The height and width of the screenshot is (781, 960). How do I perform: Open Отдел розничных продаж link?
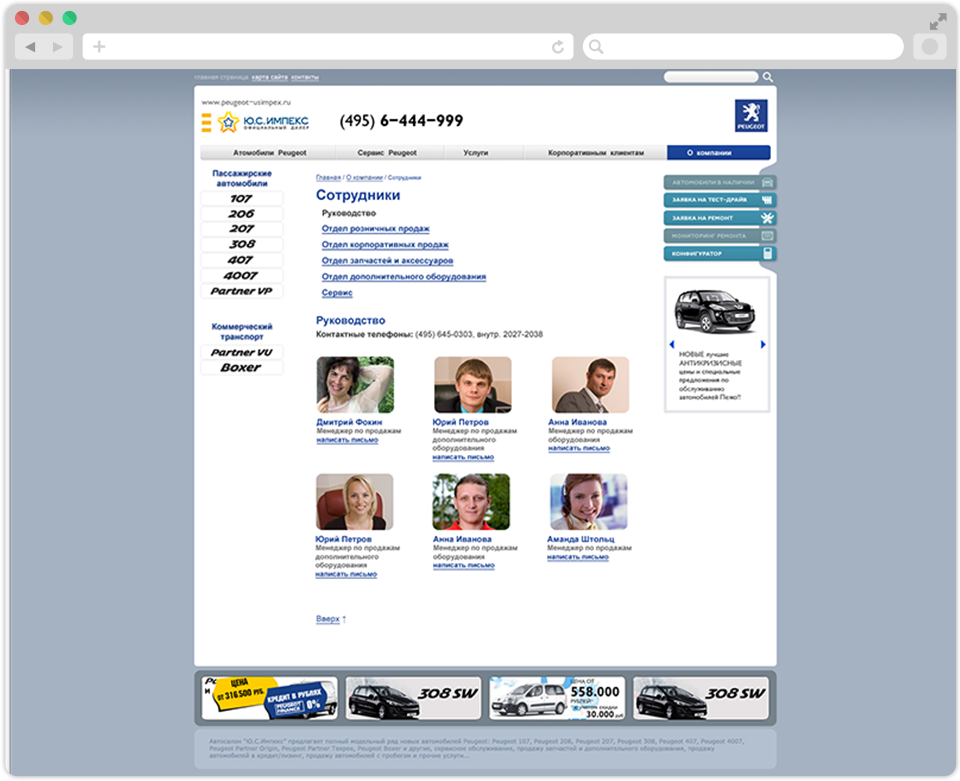(x=375, y=228)
